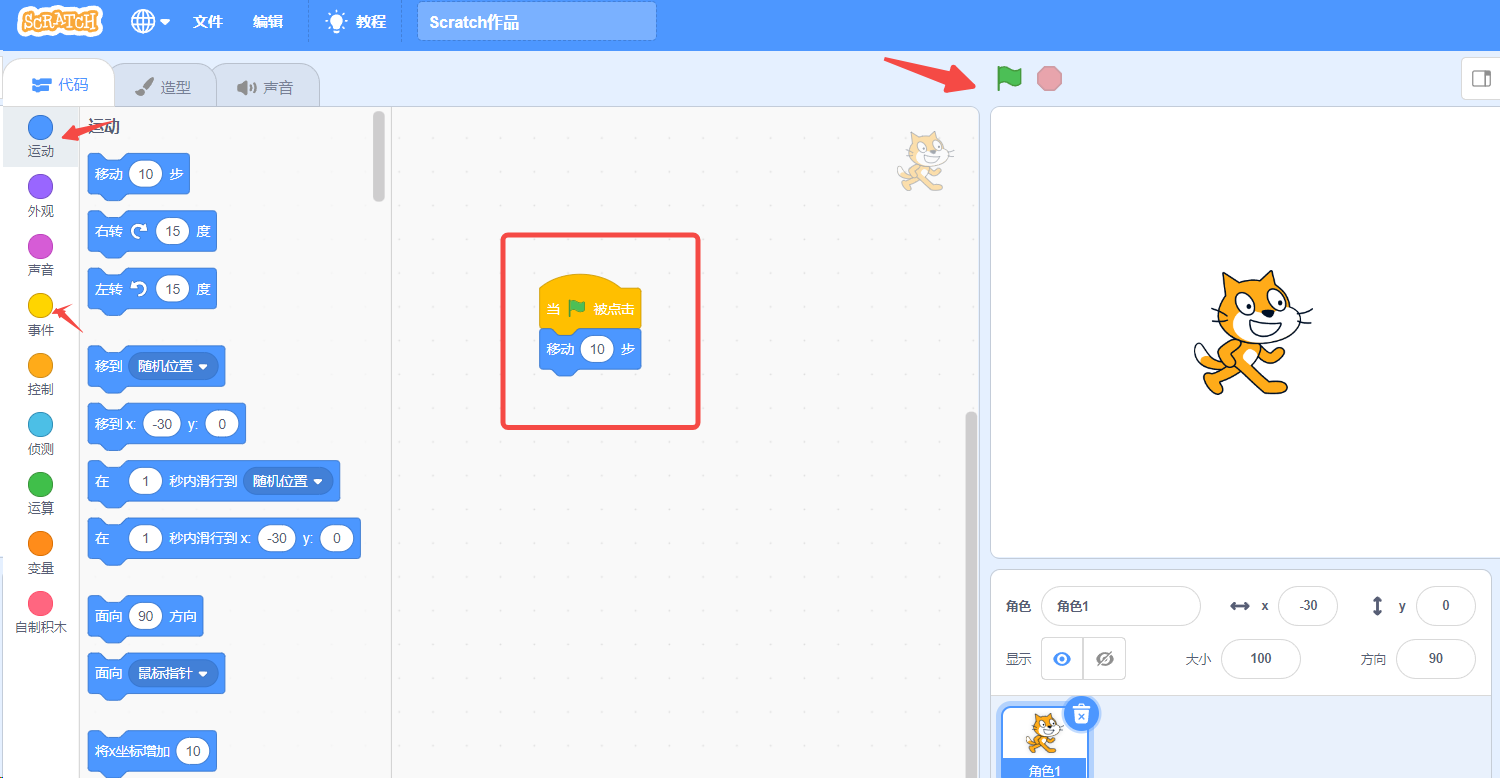Open the 文件 menu
Image resolution: width=1500 pixels, height=778 pixels.
(x=208, y=21)
